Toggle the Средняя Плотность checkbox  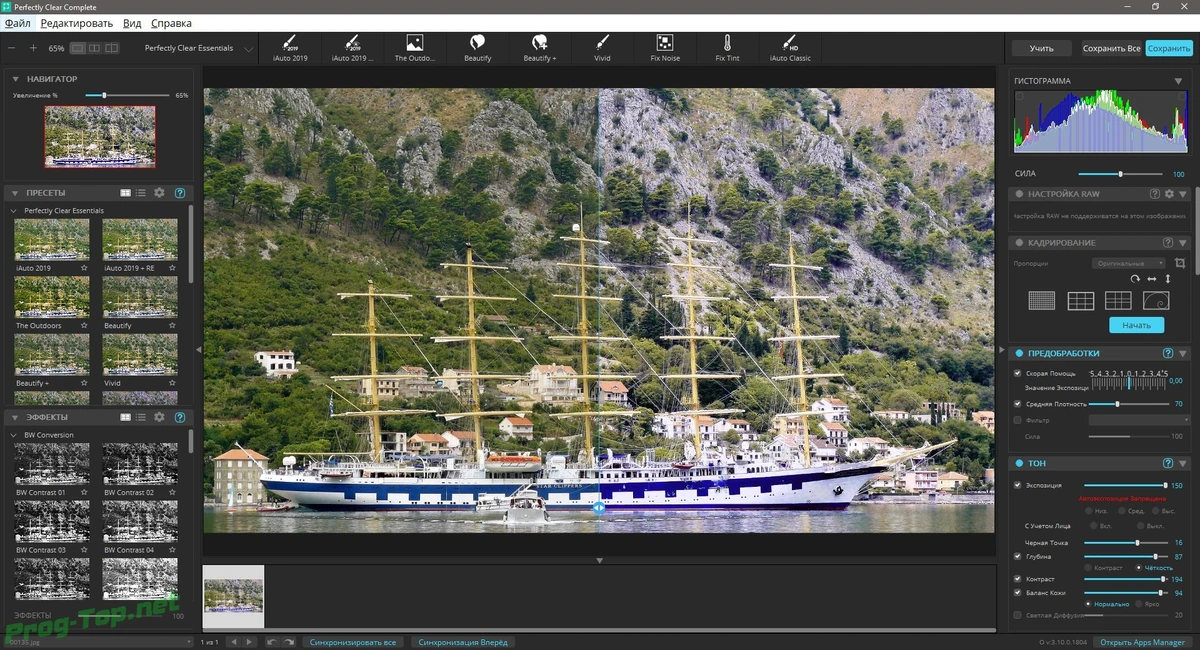click(x=1018, y=403)
